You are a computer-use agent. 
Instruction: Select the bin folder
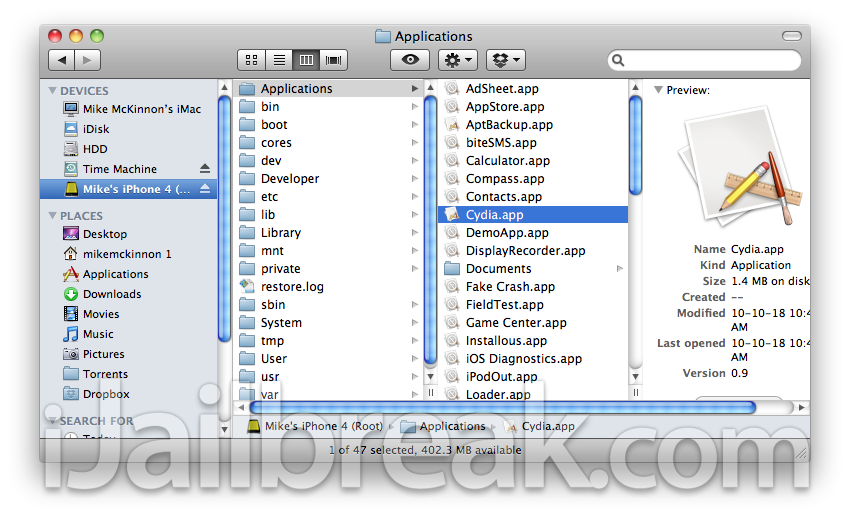(x=328, y=107)
